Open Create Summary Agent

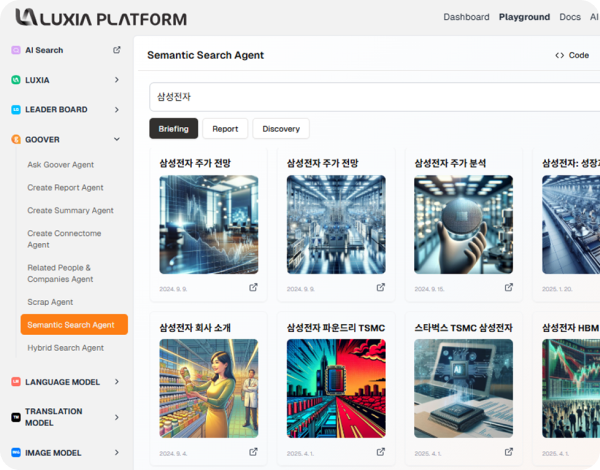click(70, 211)
